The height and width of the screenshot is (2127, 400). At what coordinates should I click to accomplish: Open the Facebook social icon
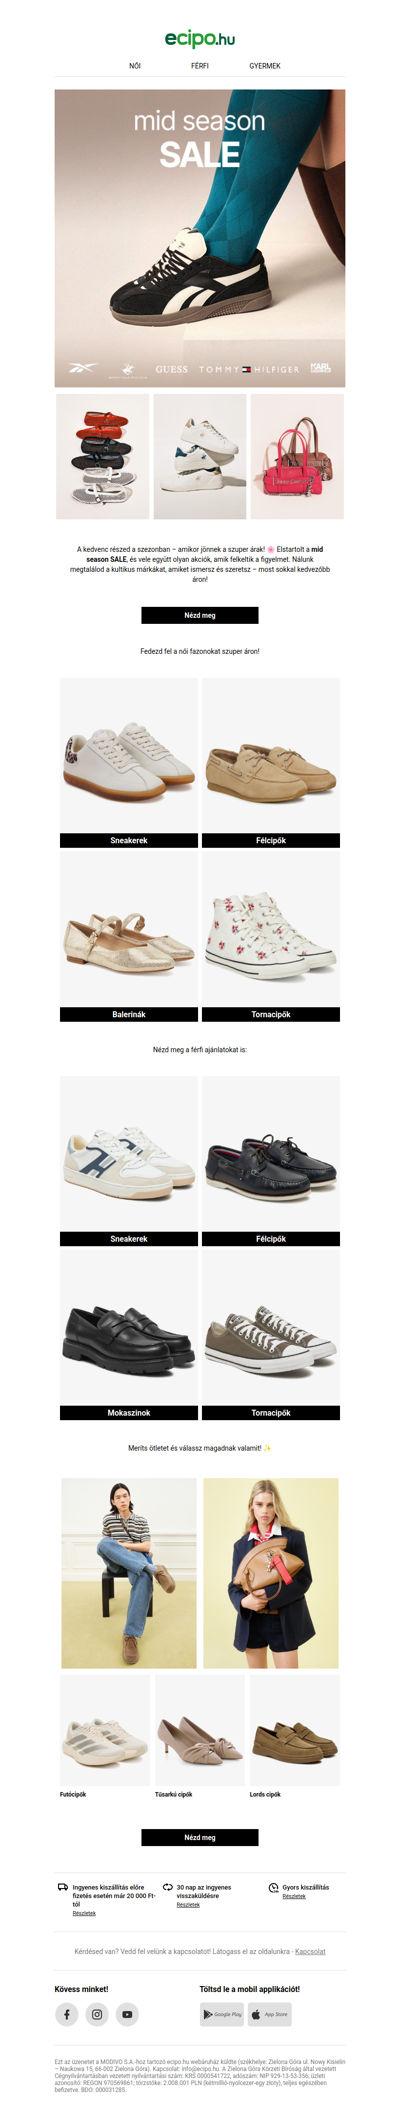tap(67, 2014)
